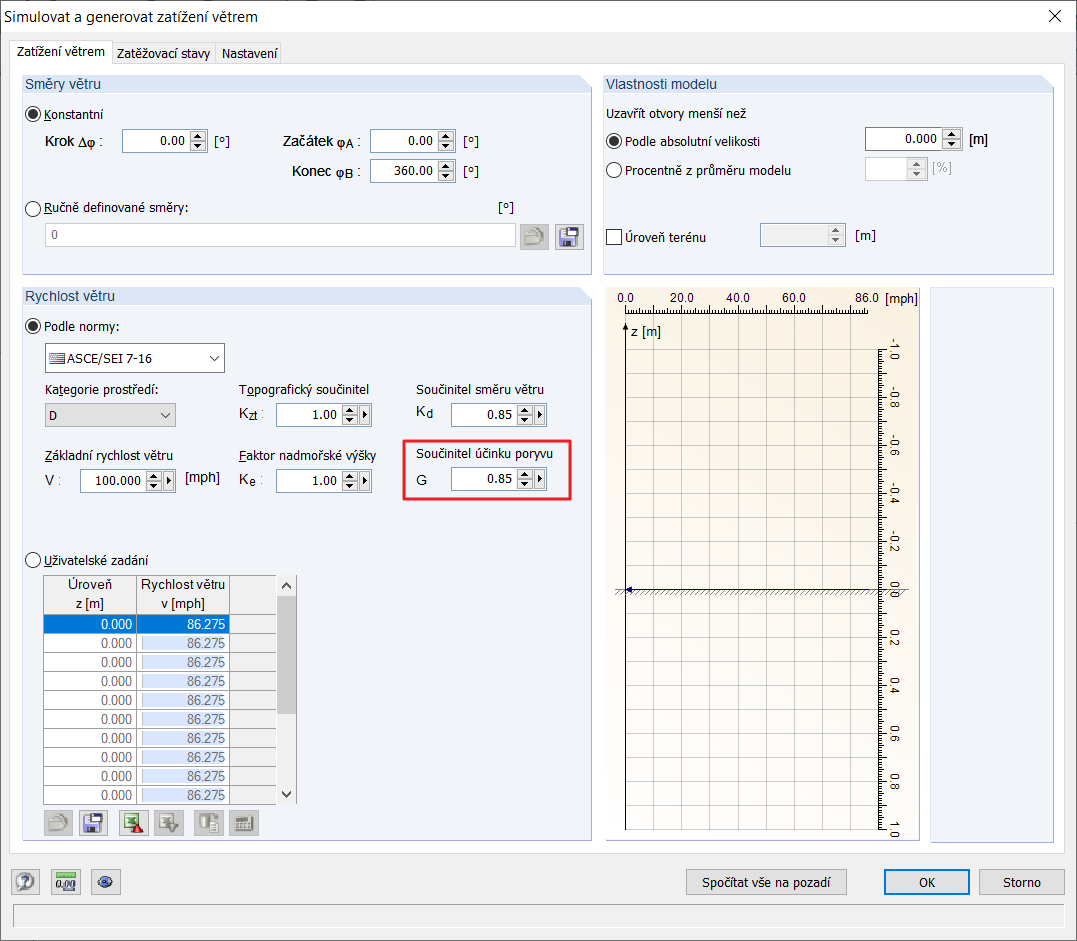Image resolution: width=1077 pixels, height=941 pixels.
Task: Adjust Kzt topographic factor spinner
Action: point(350,415)
